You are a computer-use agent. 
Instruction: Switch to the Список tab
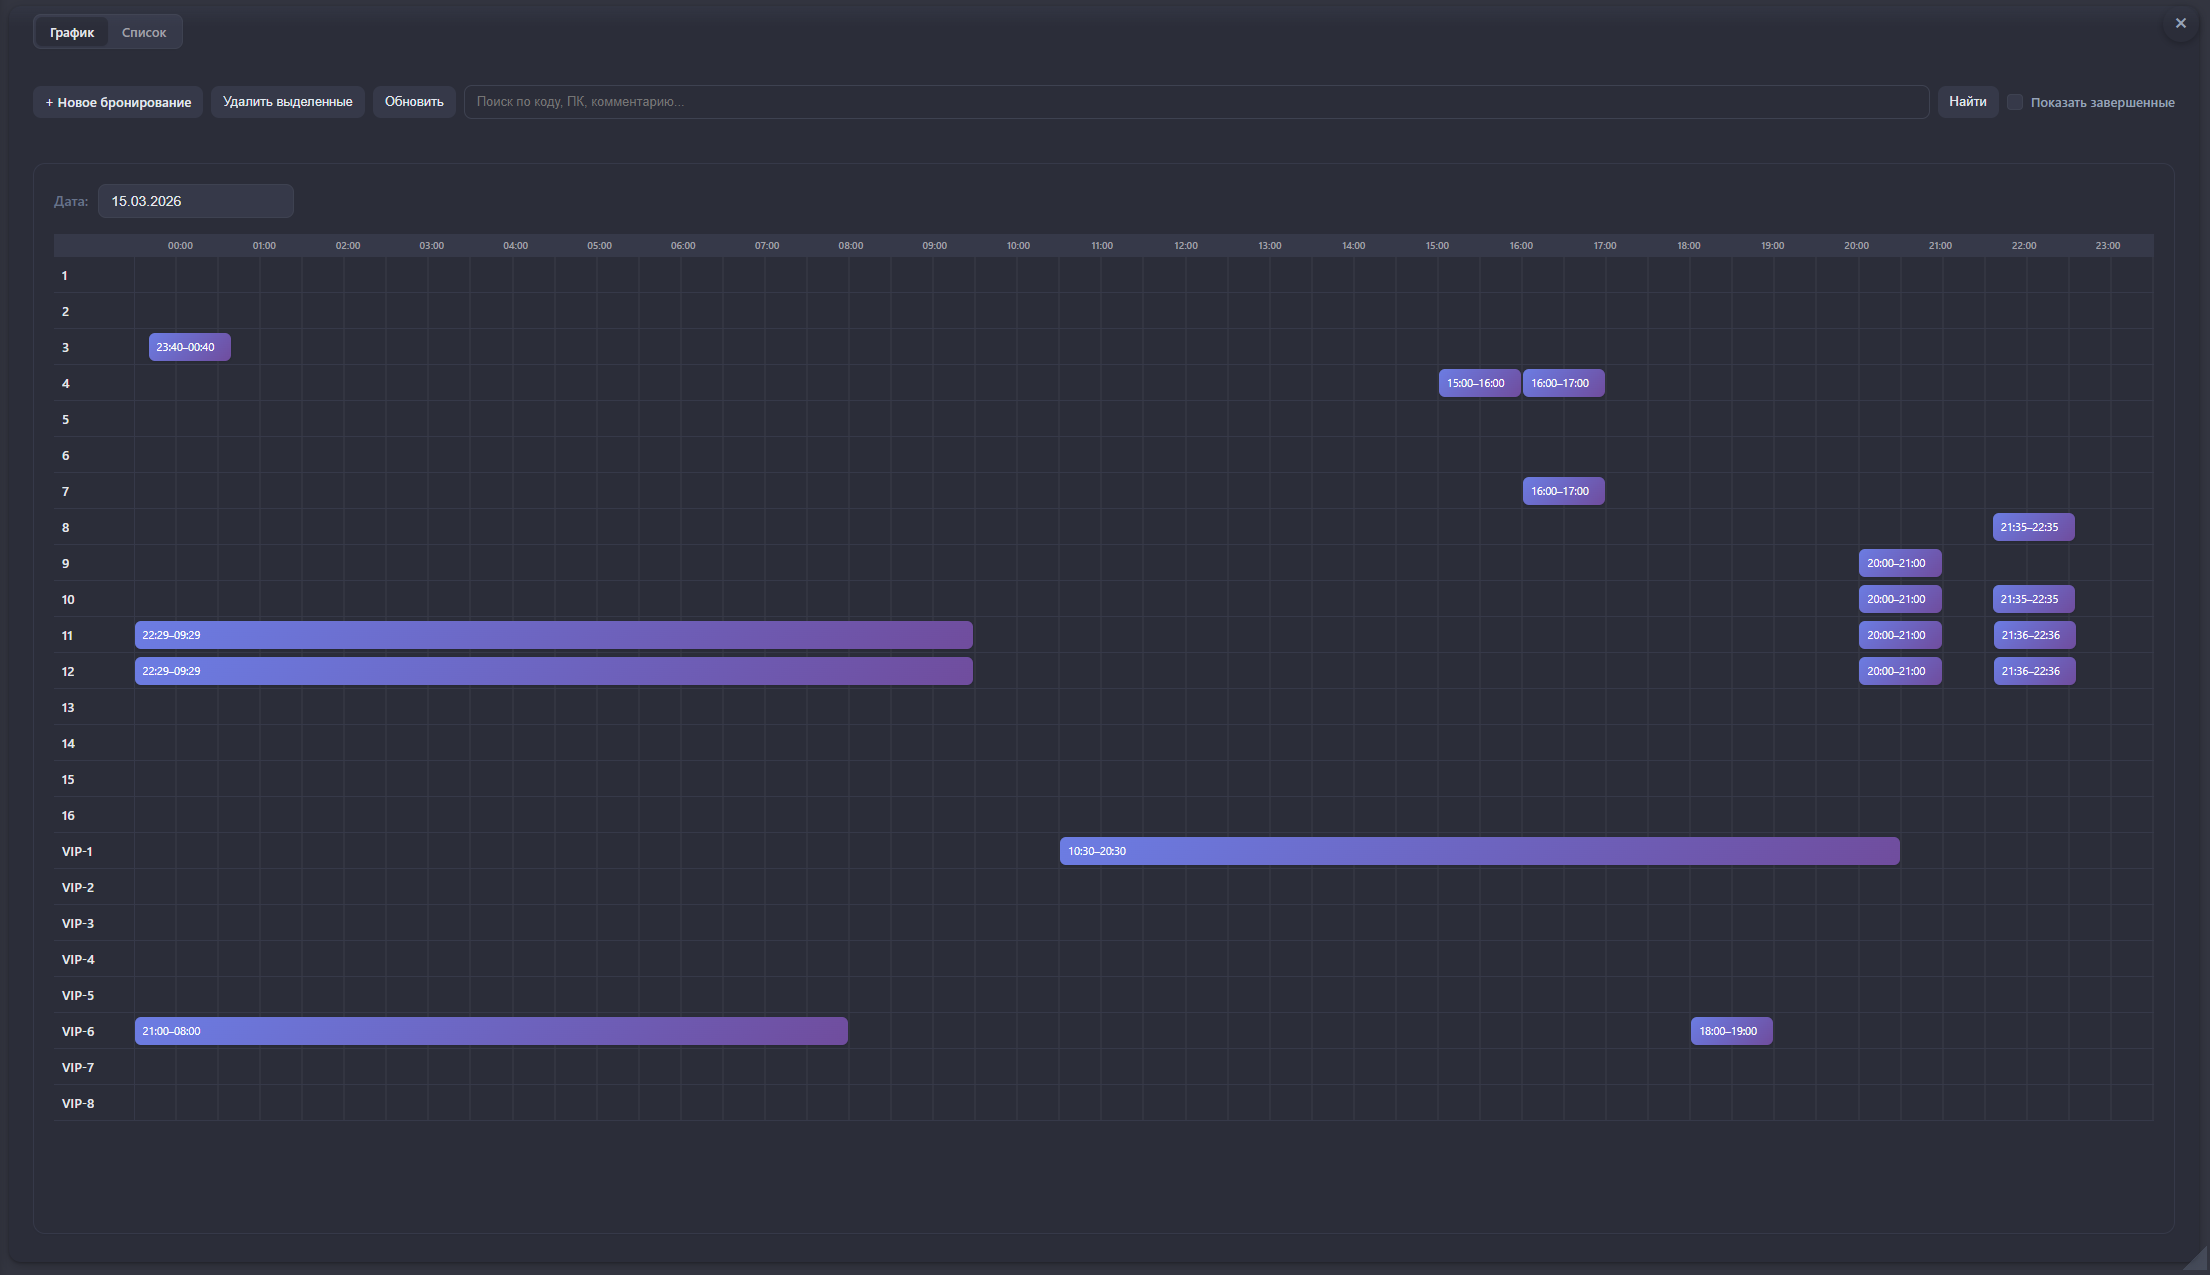coord(144,32)
